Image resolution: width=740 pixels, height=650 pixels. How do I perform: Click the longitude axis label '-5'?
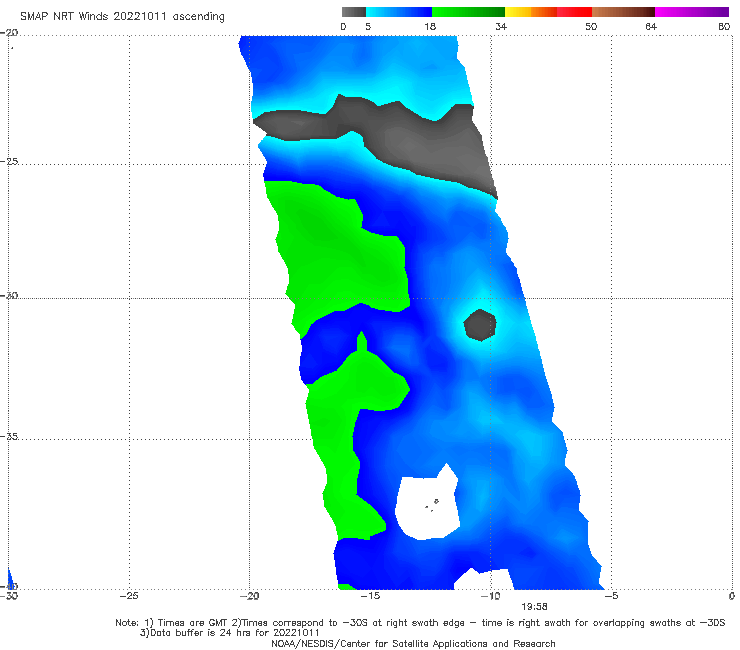[x=611, y=596]
